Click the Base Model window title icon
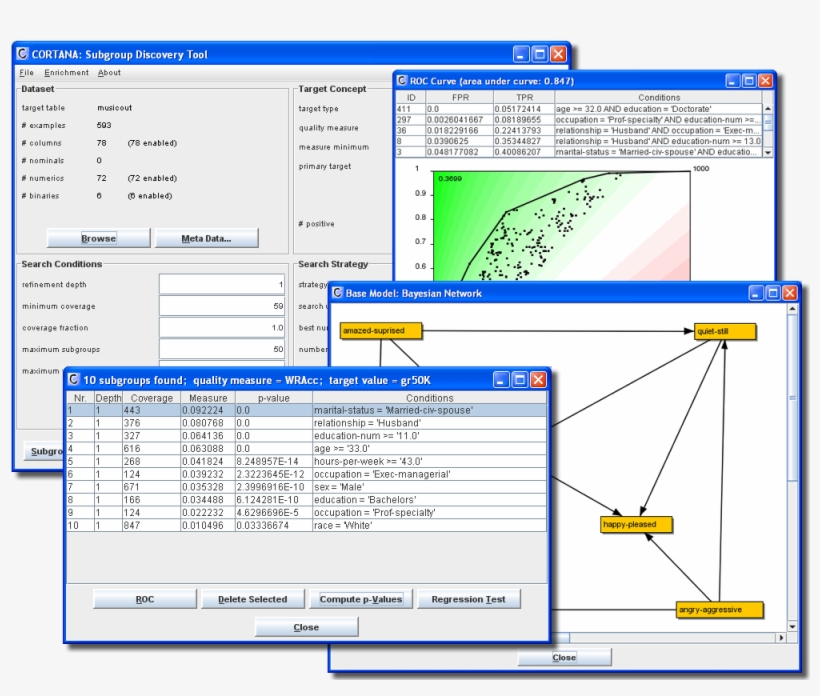The image size is (820, 696). coord(337,293)
